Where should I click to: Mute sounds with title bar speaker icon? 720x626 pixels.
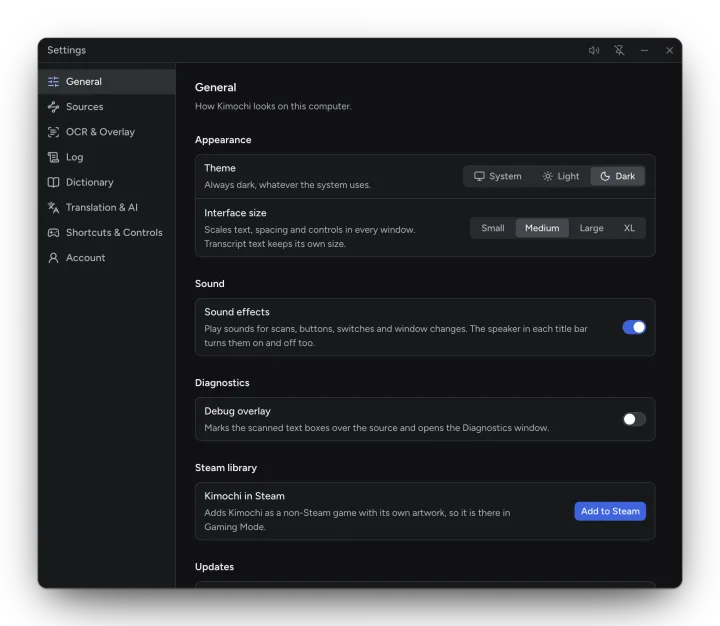594,50
